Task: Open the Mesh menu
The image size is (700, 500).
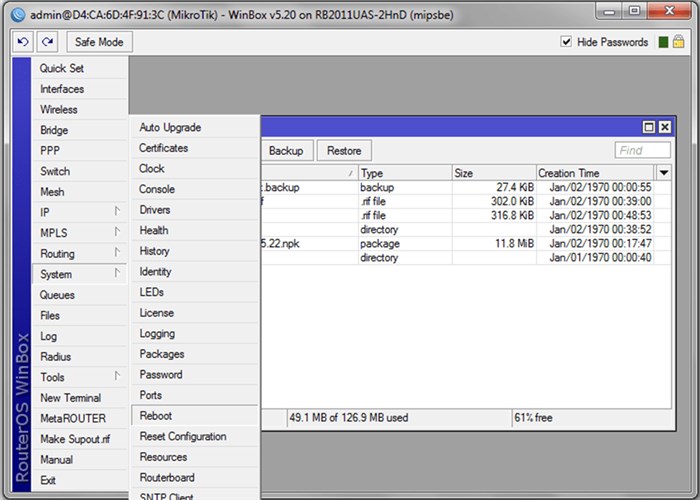Action: point(79,192)
